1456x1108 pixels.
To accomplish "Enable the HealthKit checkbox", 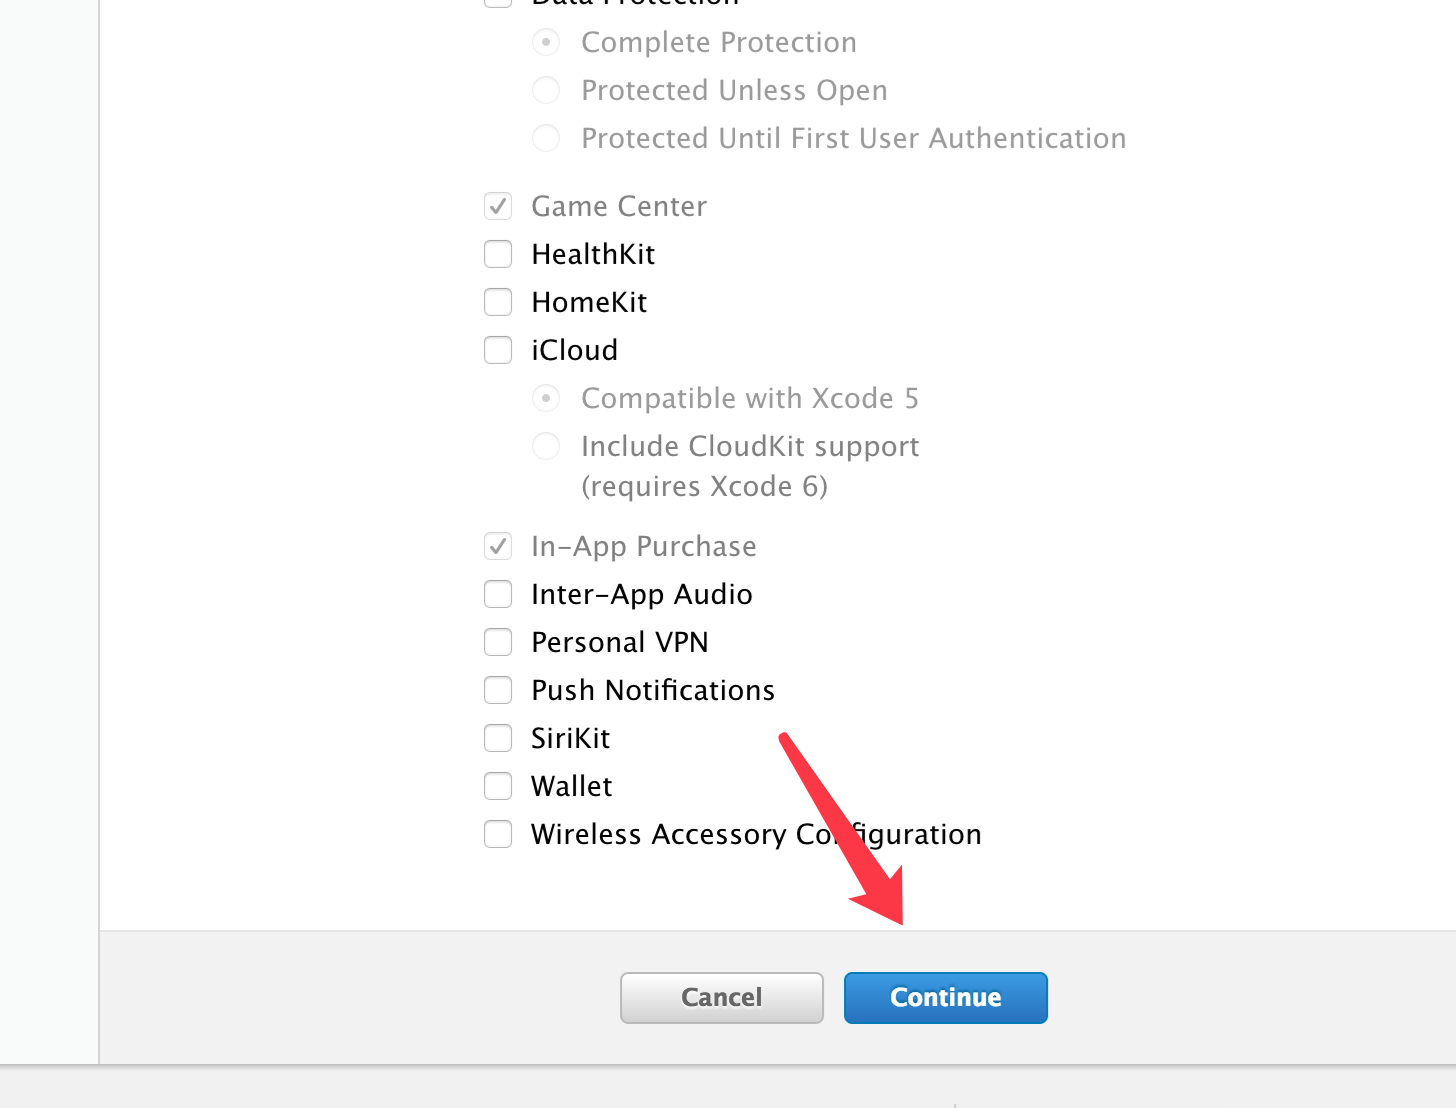I will click(x=498, y=254).
